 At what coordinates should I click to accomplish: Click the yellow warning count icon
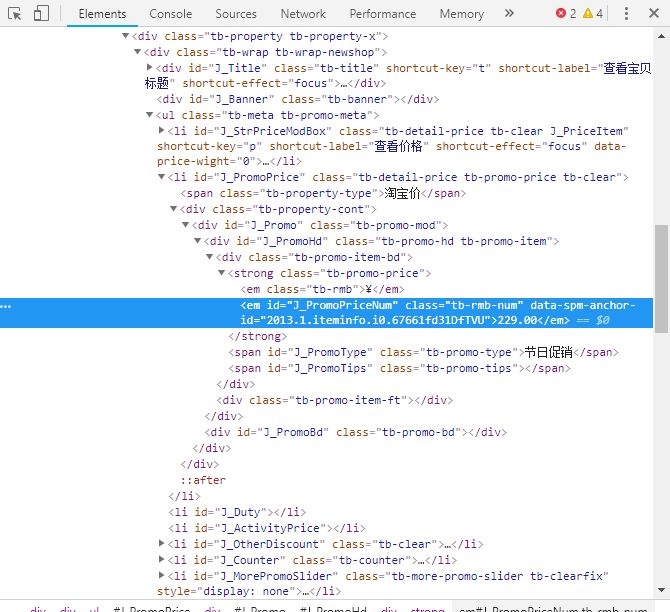point(588,14)
